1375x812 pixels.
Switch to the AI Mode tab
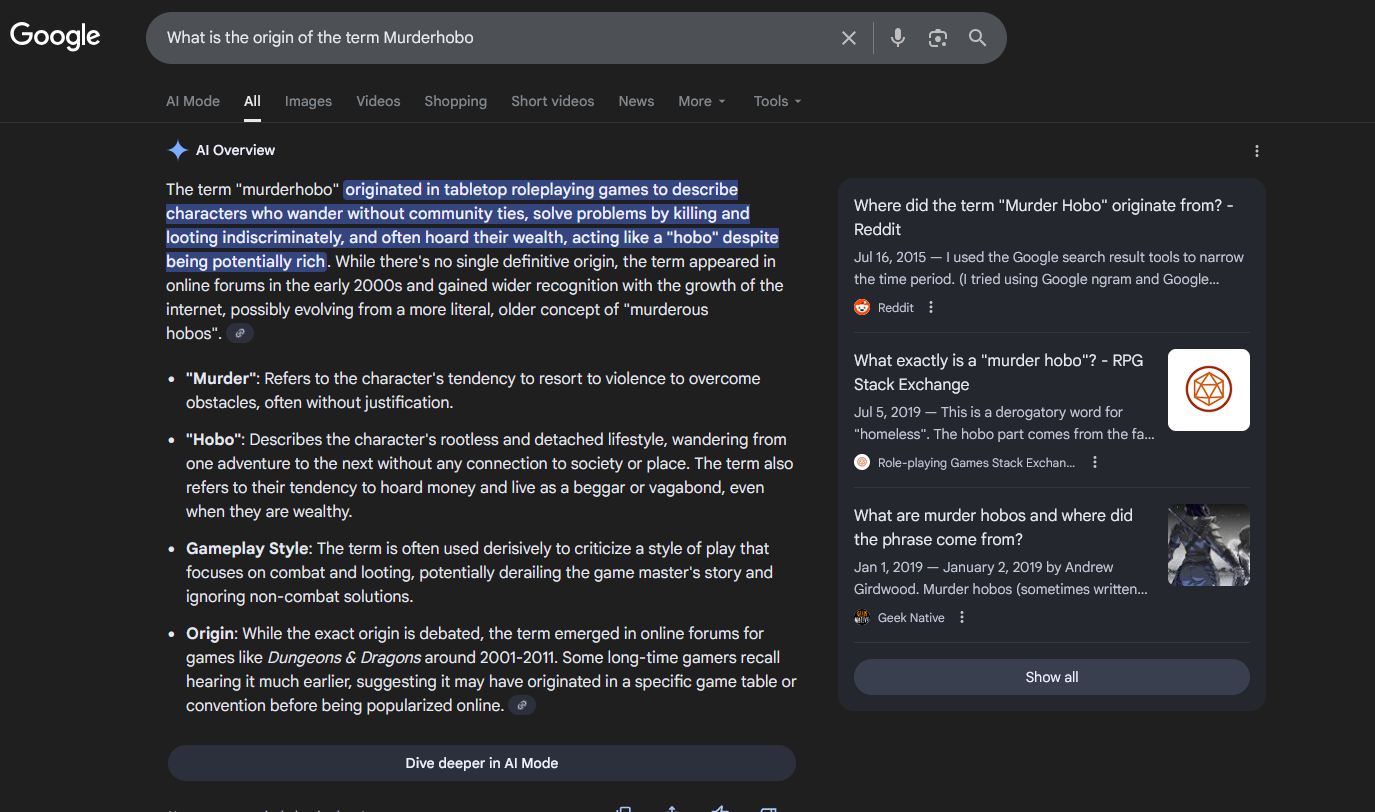[193, 101]
